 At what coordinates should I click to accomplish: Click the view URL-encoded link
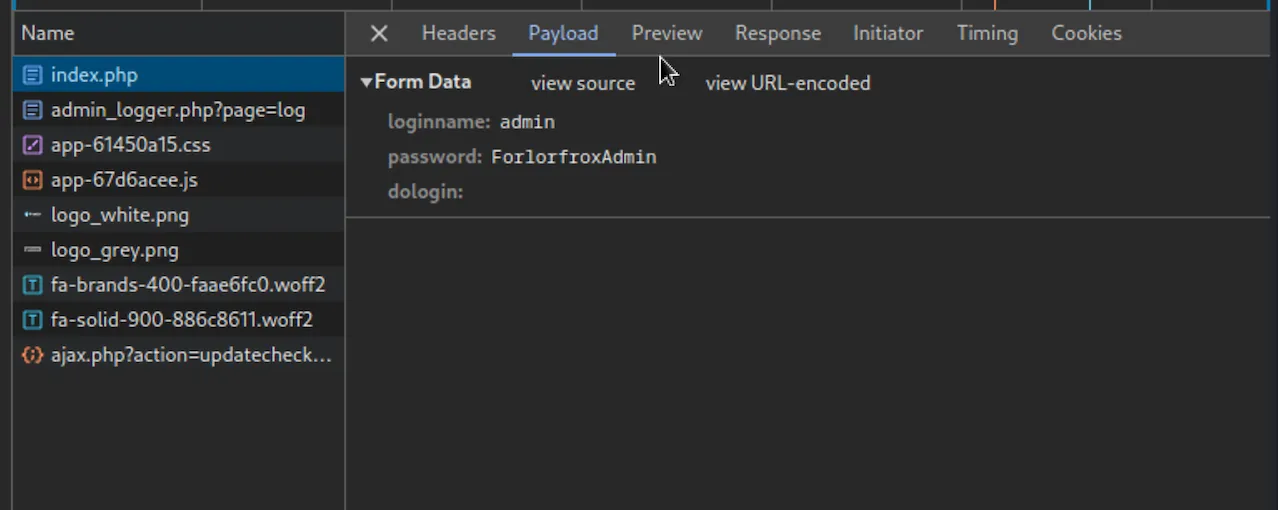tap(788, 83)
